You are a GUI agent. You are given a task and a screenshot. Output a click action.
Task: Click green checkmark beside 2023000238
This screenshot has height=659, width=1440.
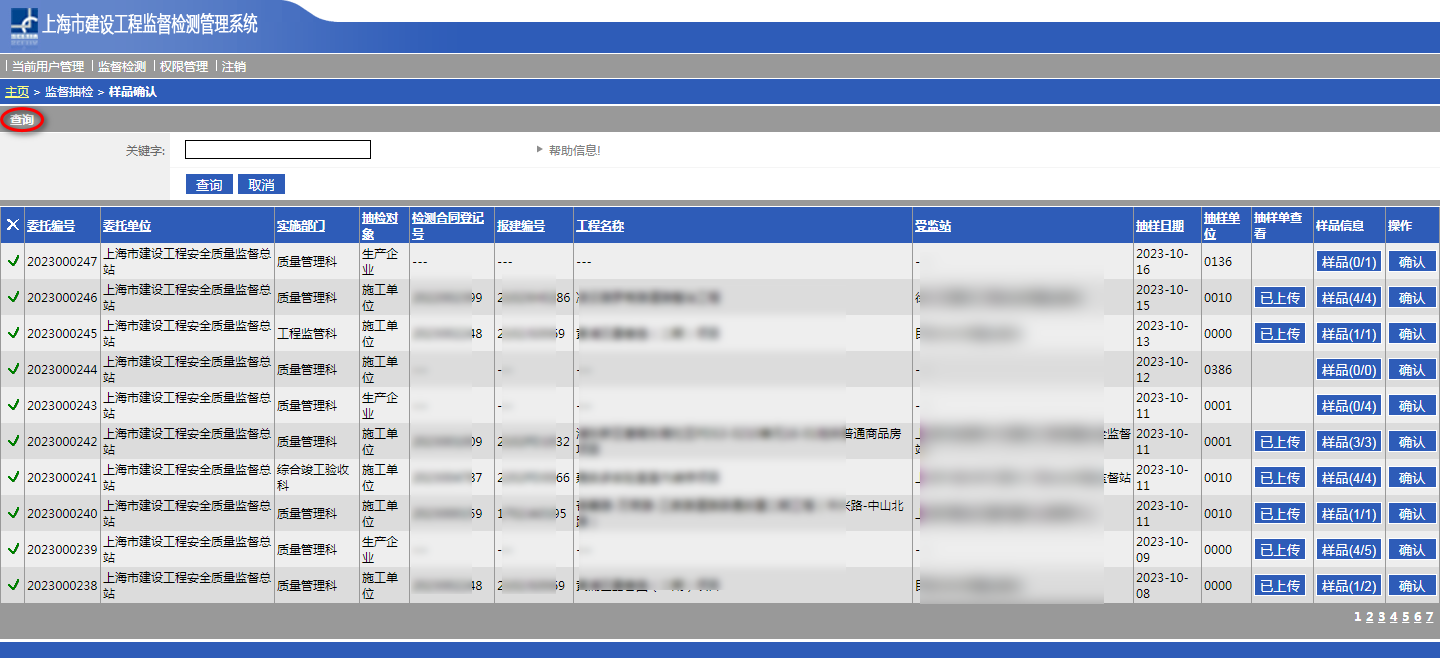coord(13,585)
